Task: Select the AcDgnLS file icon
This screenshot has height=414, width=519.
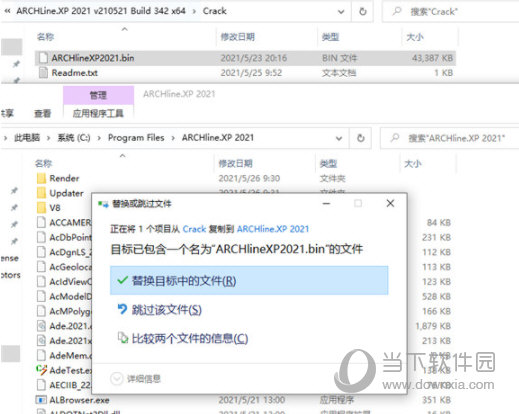Action: (41, 252)
